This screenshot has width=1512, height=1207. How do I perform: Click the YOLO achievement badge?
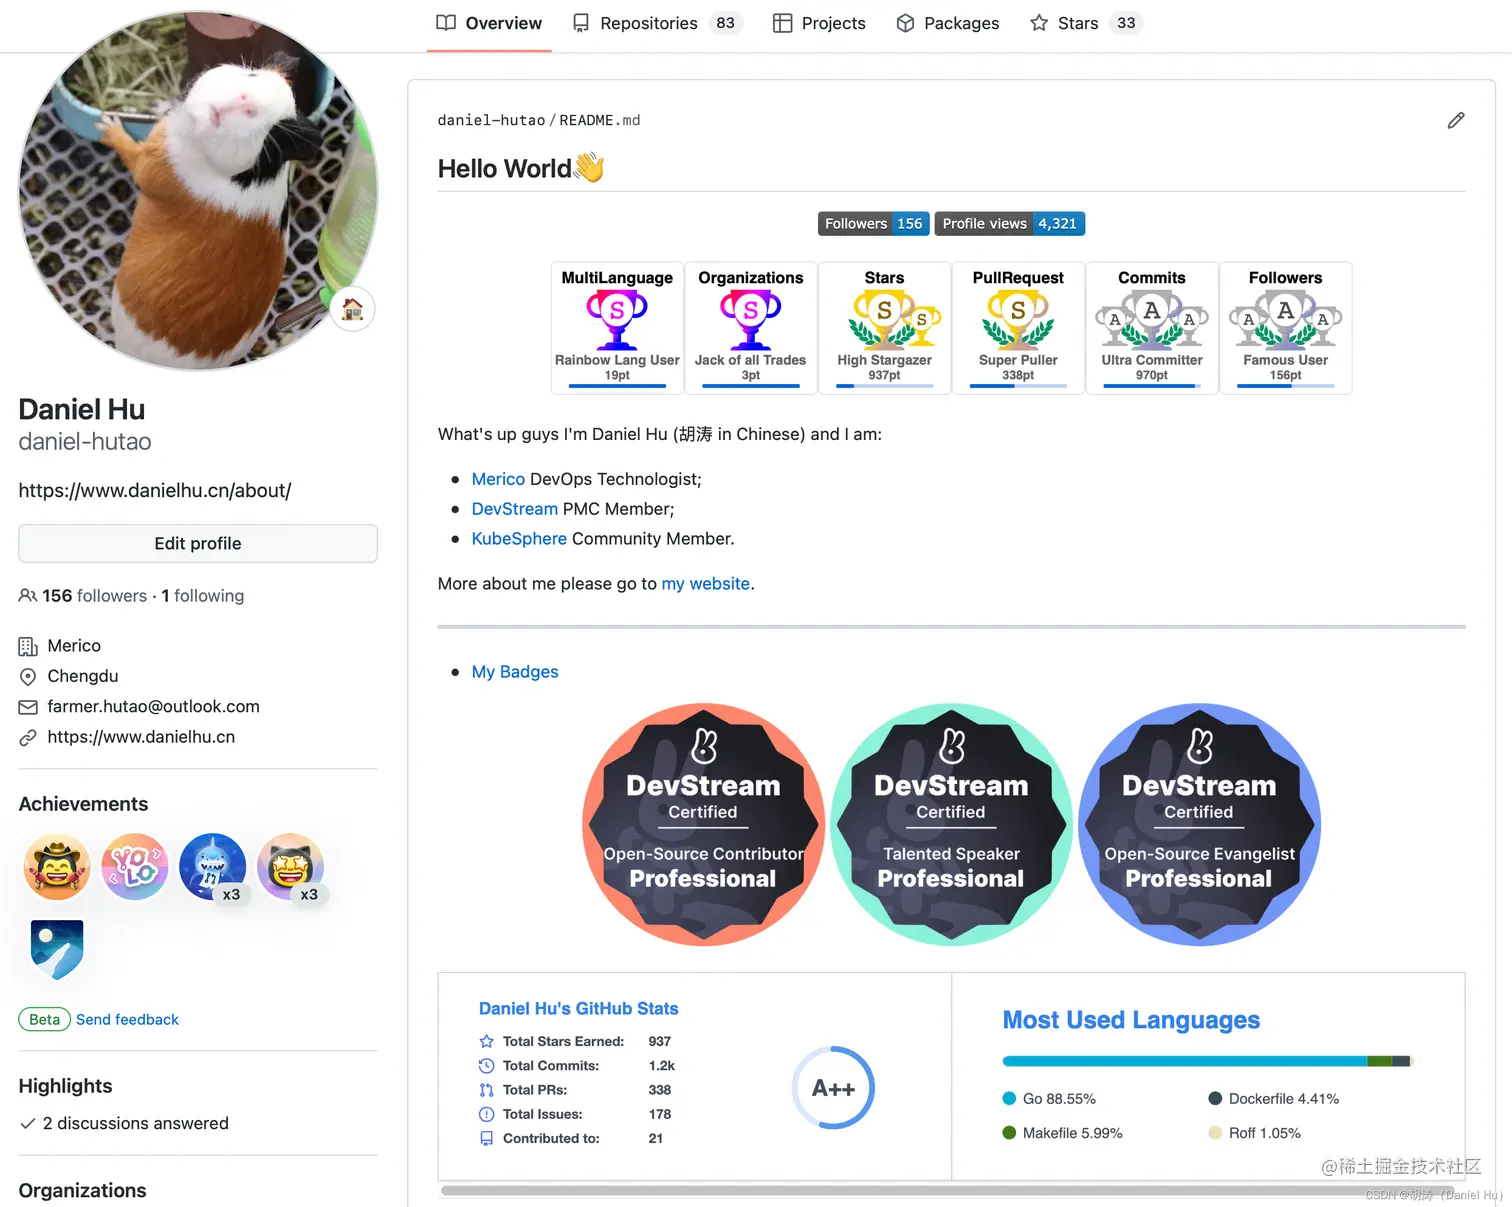point(135,867)
